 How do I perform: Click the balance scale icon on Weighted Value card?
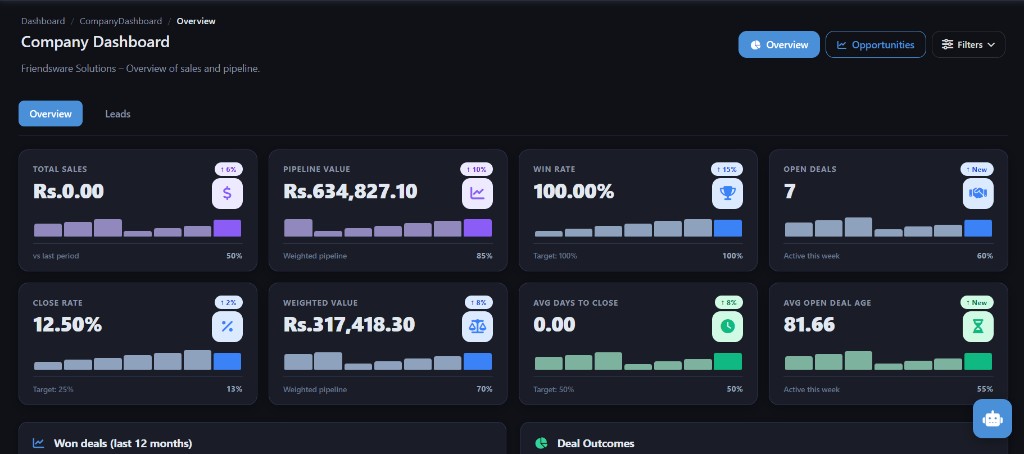click(477, 327)
